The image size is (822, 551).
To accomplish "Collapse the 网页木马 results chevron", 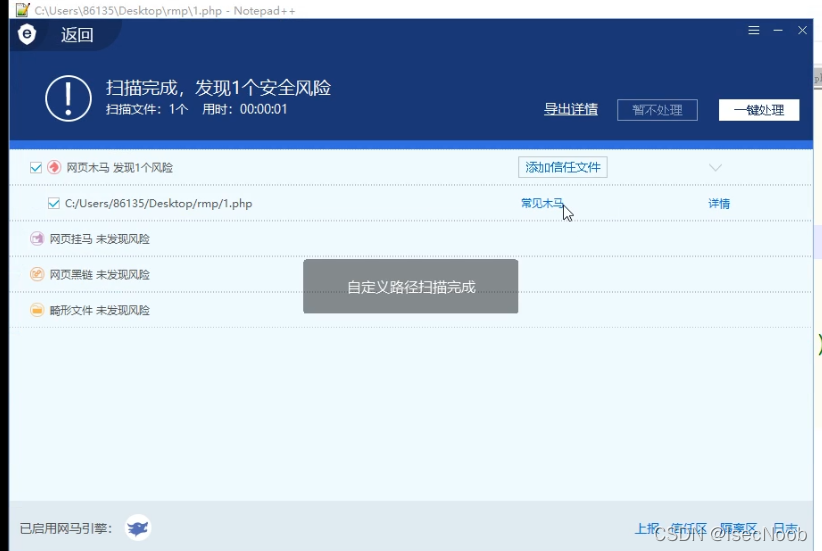I will pyautogui.click(x=715, y=168).
